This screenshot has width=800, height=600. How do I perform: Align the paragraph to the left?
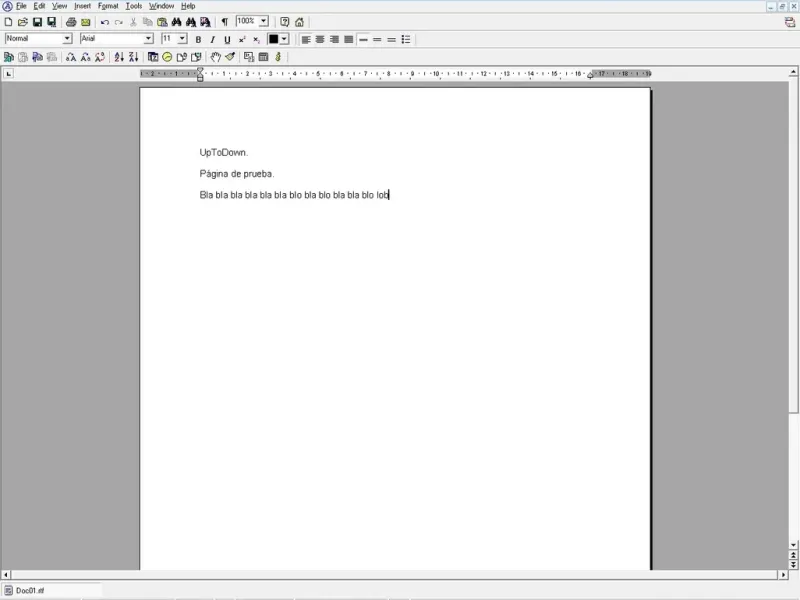[x=306, y=39]
